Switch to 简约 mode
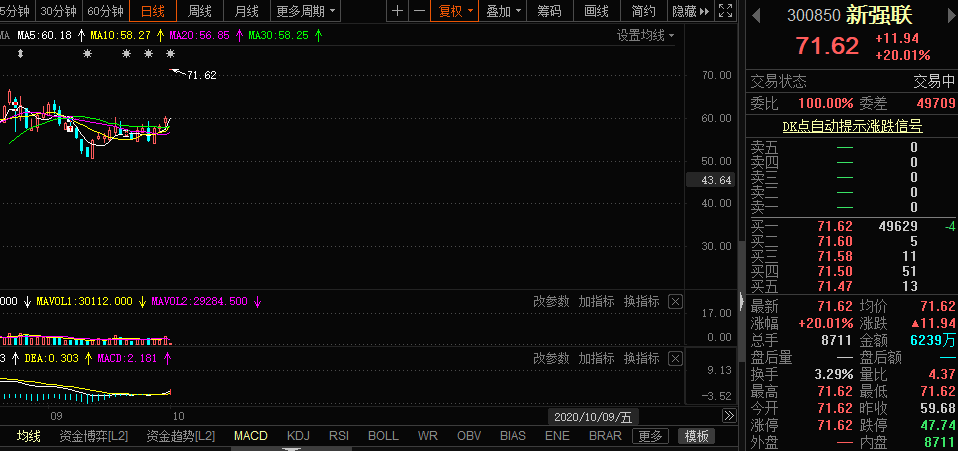This screenshot has height=451, width=958. pos(643,11)
